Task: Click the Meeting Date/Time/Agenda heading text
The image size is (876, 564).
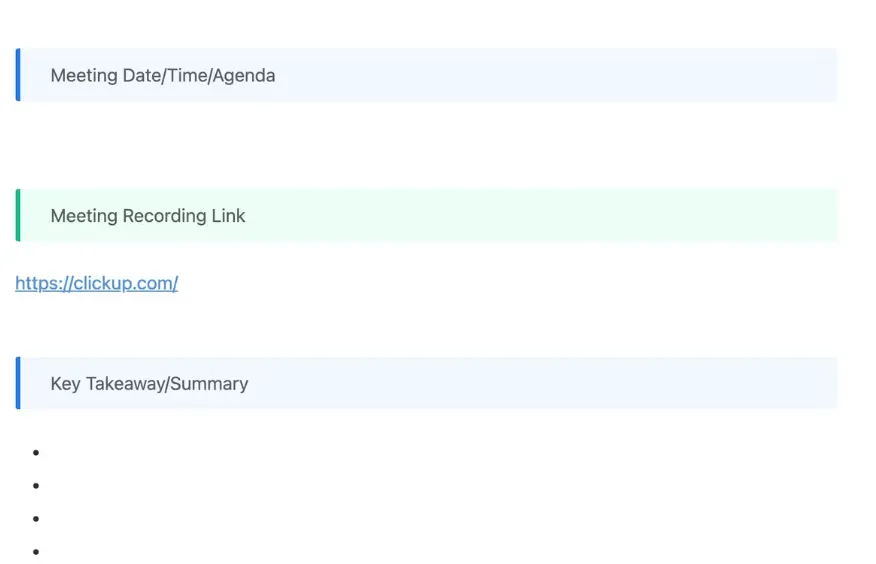Action: coord(163,75)
